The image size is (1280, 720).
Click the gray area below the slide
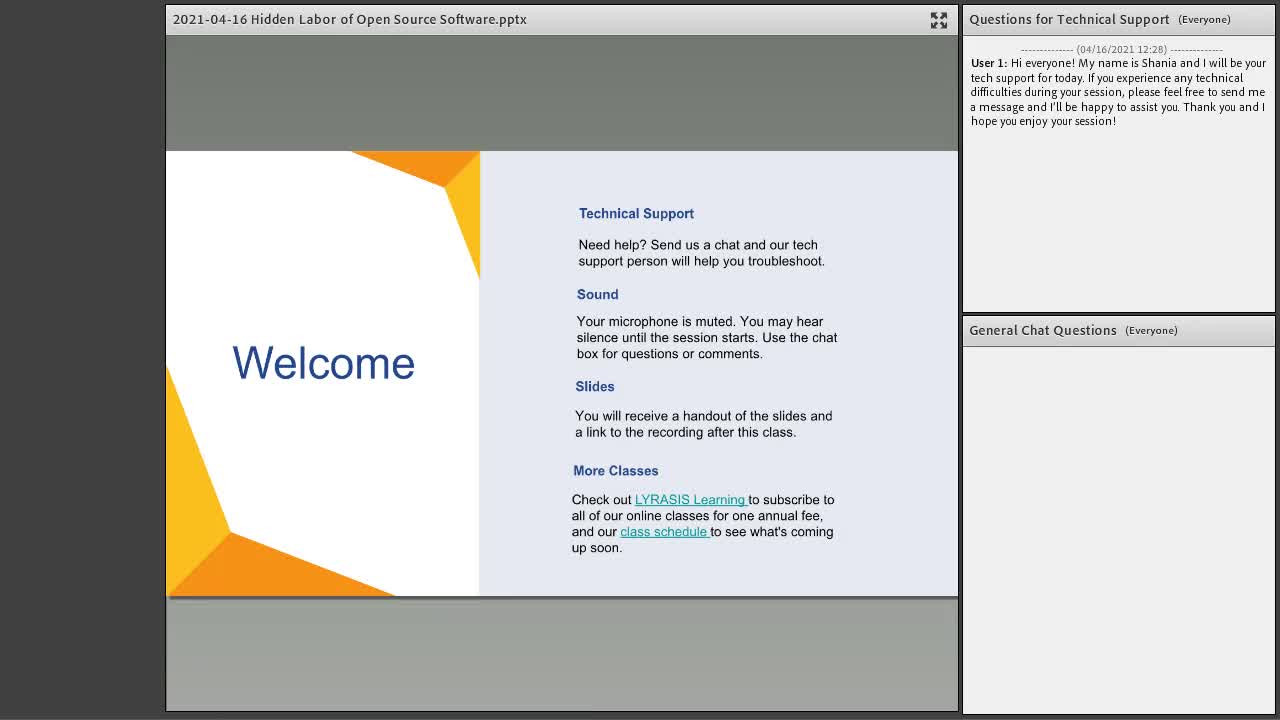pyautogui.click(x=561, y=654)
